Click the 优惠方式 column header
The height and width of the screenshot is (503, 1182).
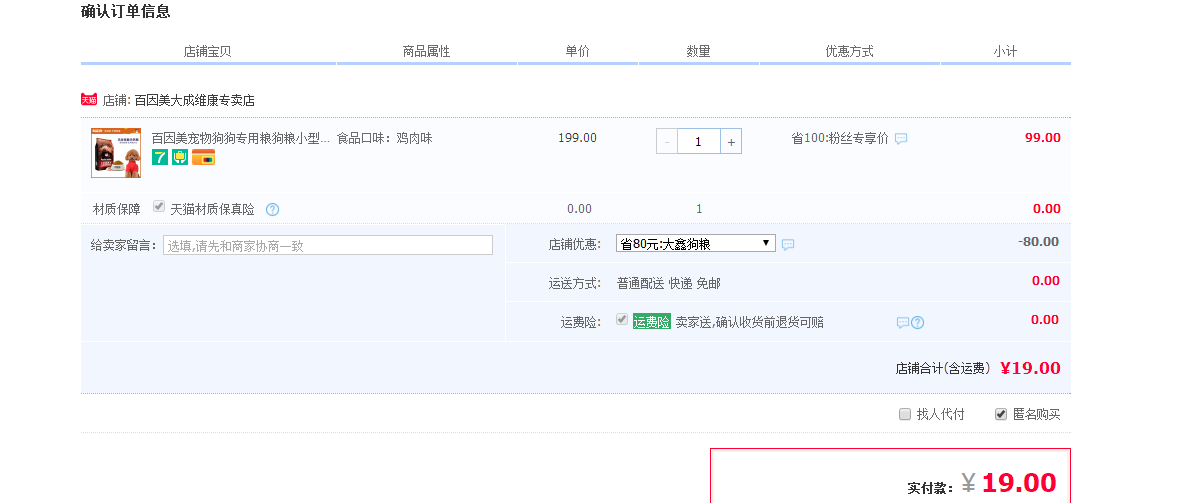point(850,51)
